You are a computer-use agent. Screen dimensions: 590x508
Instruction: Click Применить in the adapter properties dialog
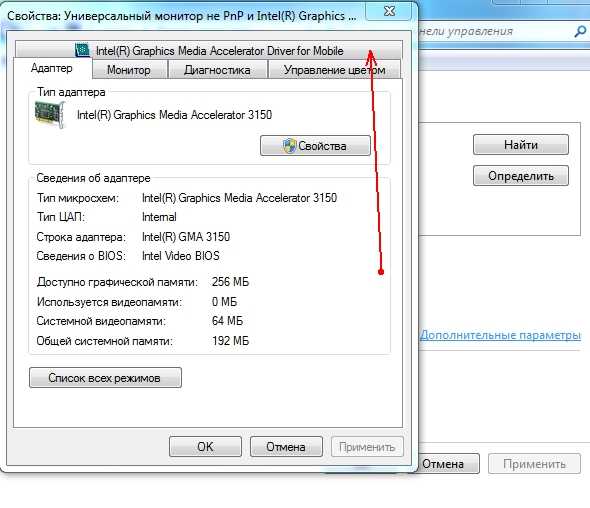click(x=367, y=447)
